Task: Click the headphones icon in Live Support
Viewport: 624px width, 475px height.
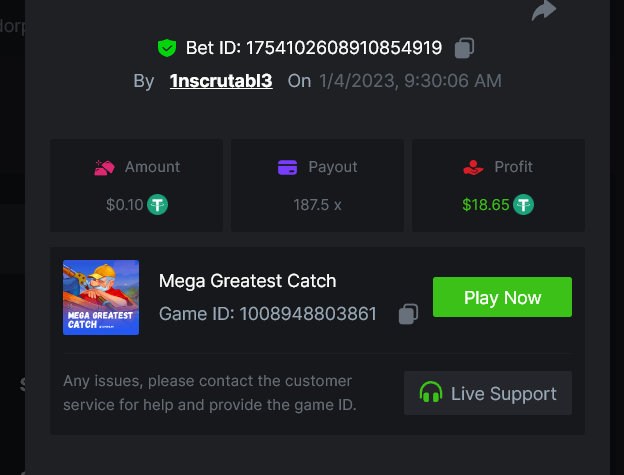Action: 431,393
